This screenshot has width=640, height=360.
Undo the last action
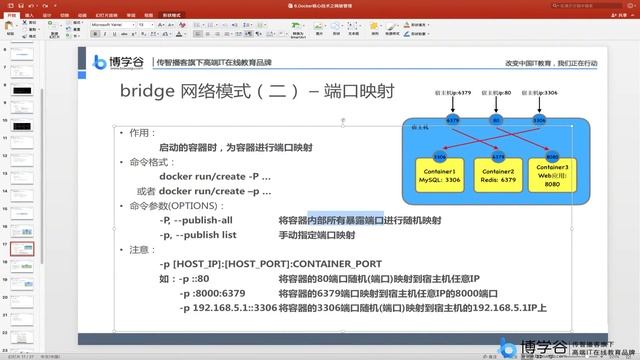[x=31, y=6]
